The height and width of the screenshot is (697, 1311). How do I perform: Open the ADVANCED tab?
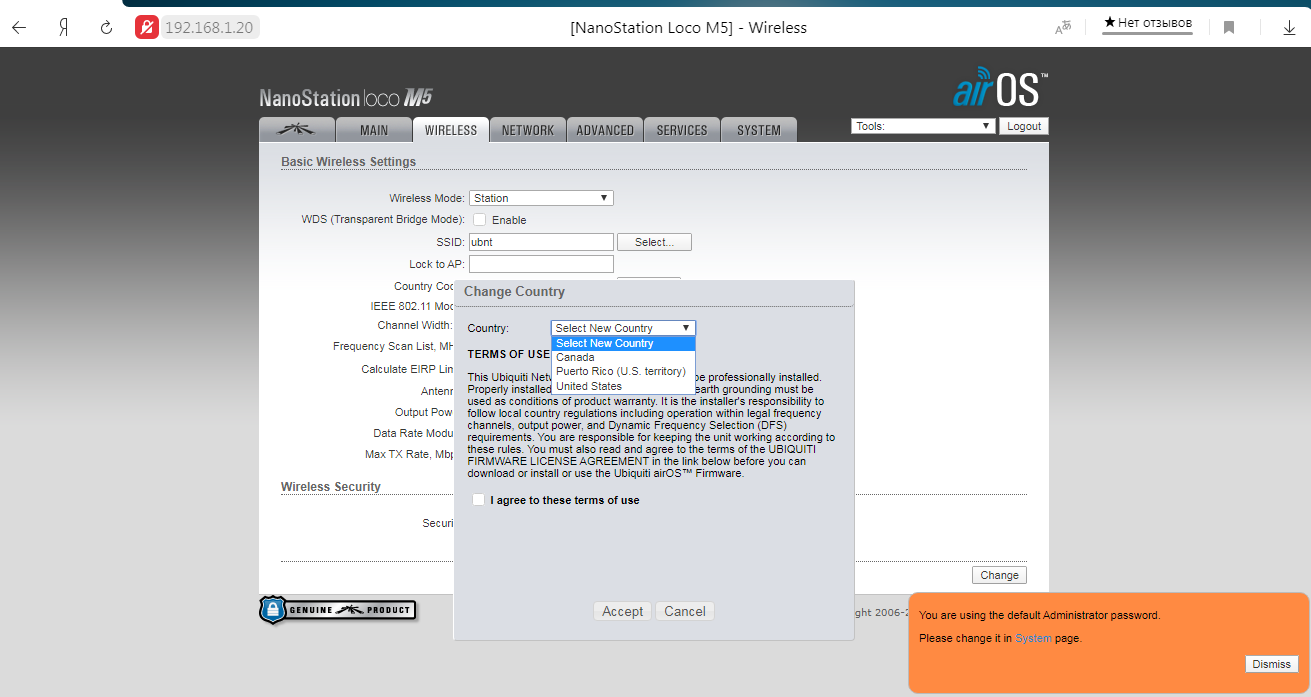(605, 130)
